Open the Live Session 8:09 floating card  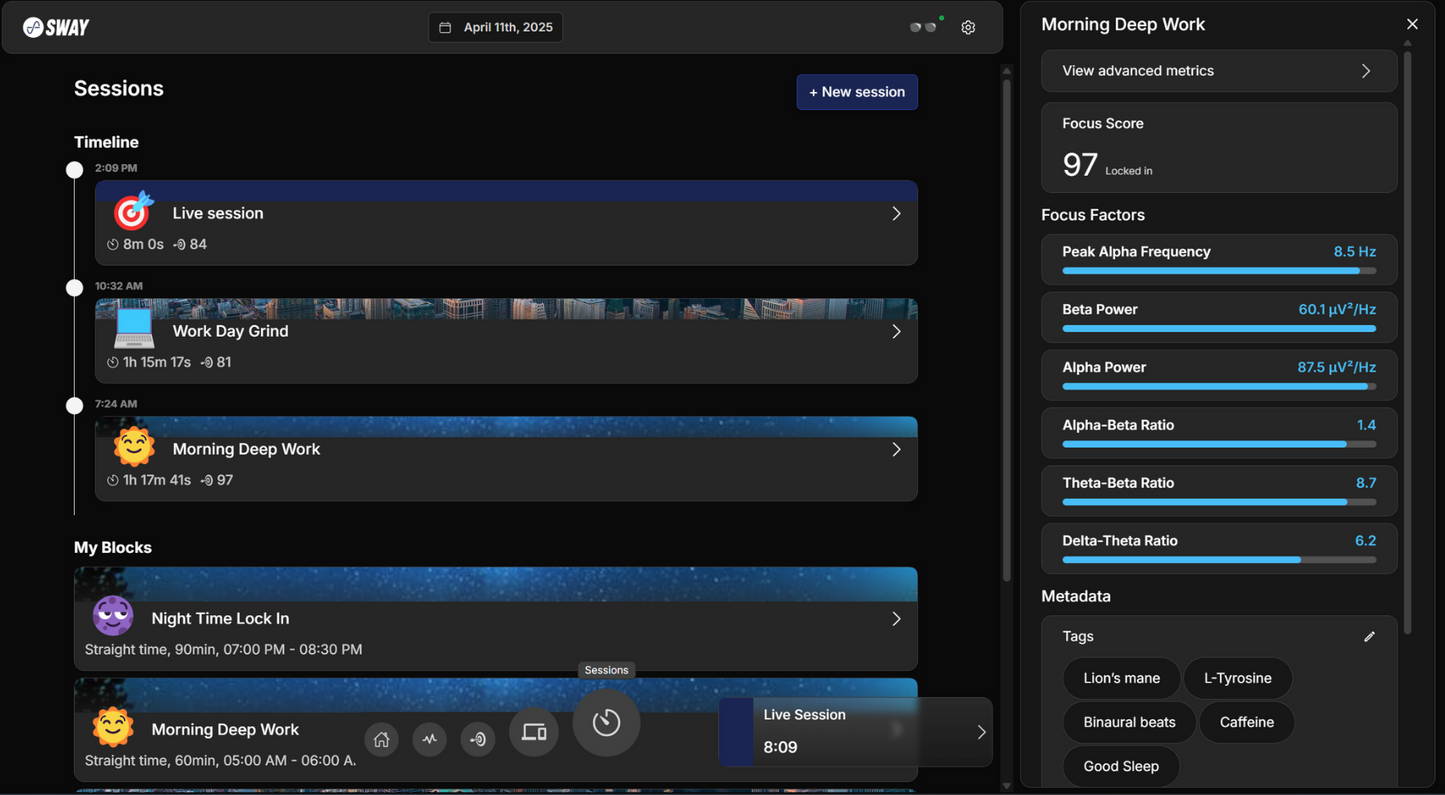click(x=855, y=732)
